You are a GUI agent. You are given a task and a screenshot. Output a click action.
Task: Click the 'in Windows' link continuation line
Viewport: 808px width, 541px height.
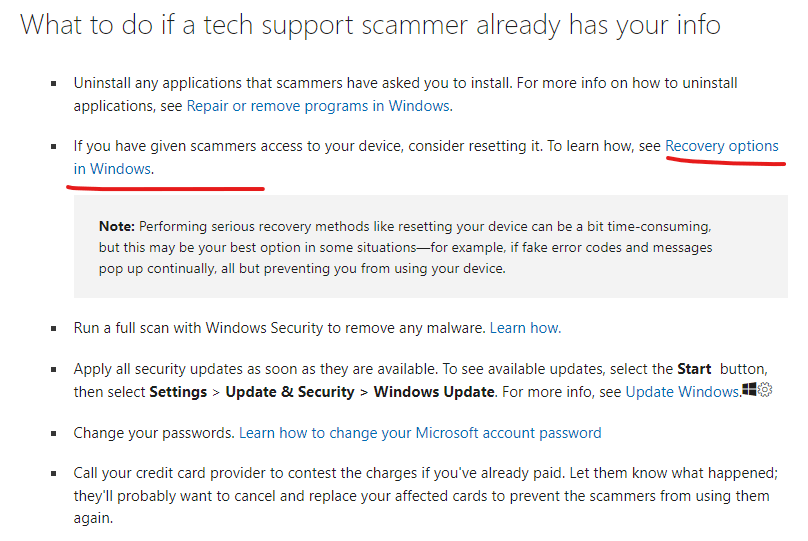[112, 168]
